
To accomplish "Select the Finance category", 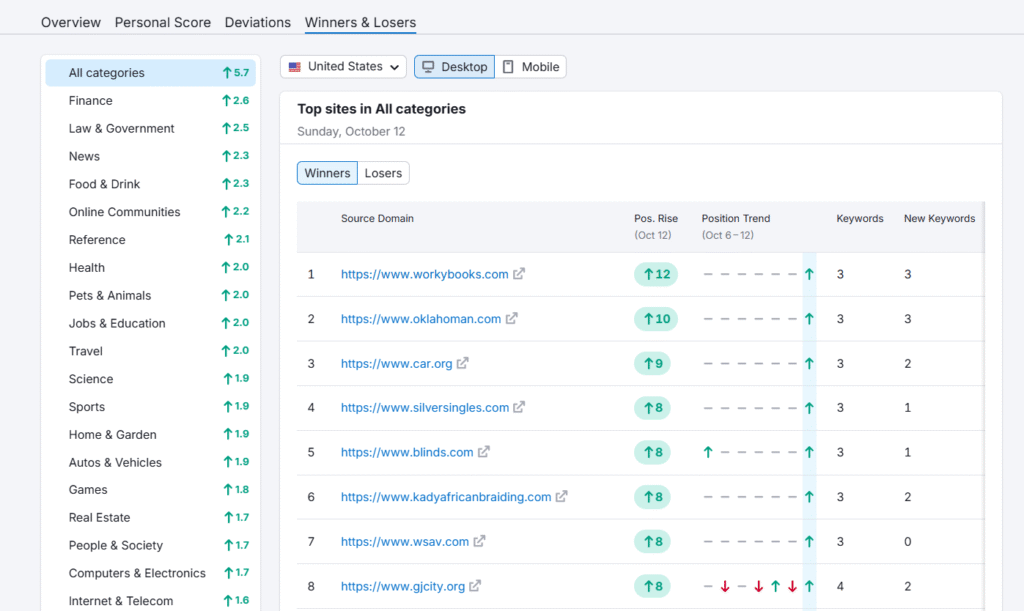I will click(91, 101).
